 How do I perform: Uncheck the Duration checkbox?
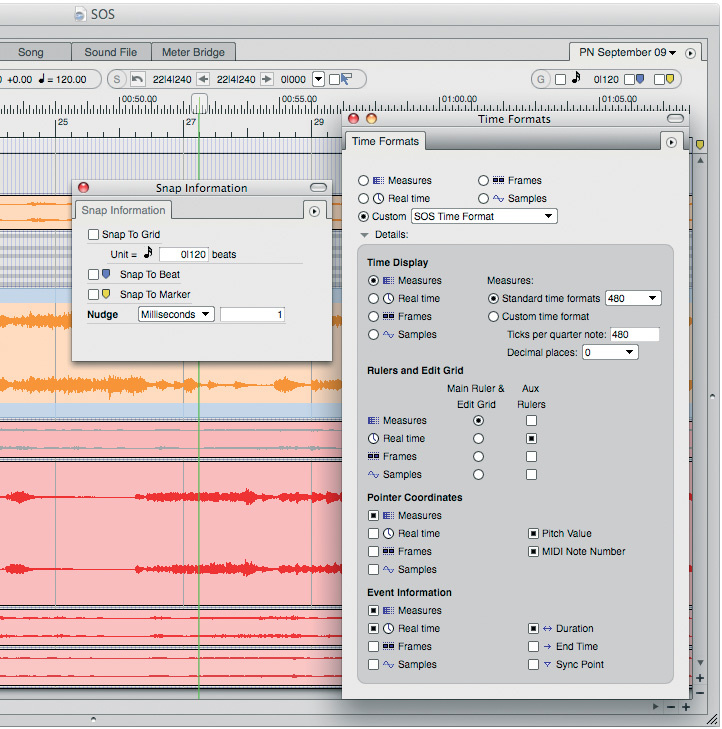533,629
